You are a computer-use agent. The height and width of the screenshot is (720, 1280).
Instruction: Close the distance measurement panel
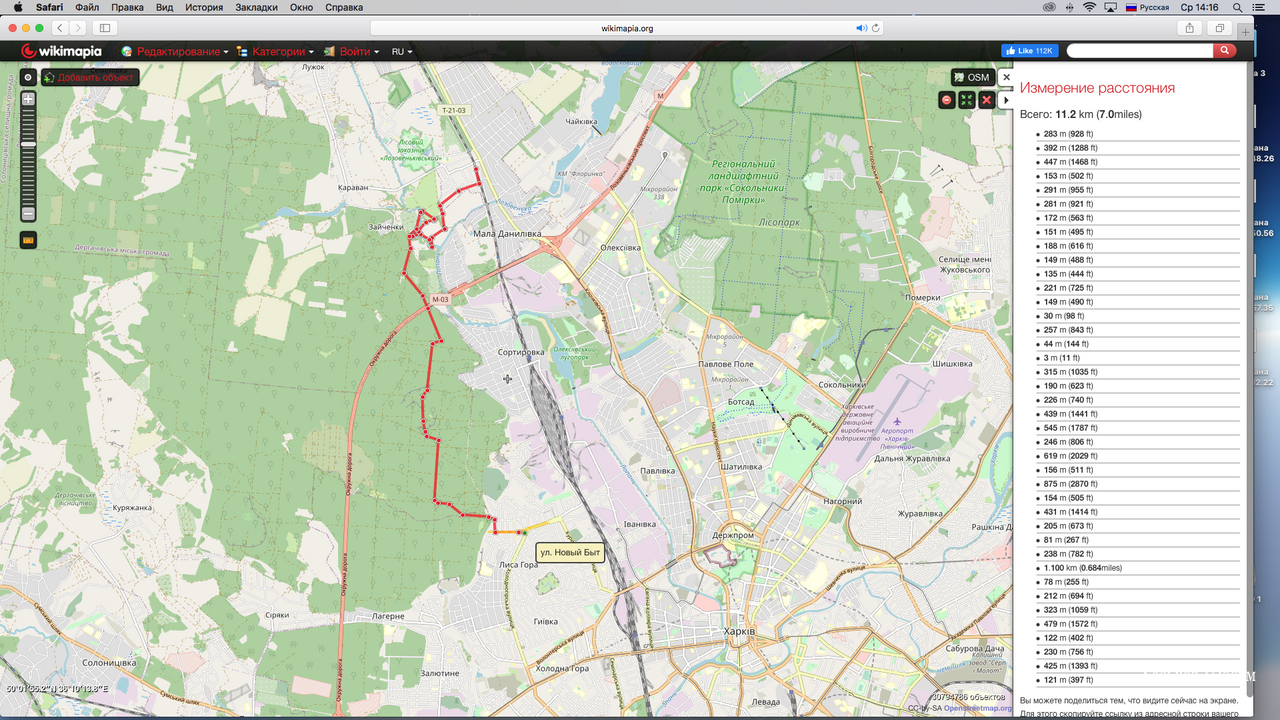[x=1006, y=77]
